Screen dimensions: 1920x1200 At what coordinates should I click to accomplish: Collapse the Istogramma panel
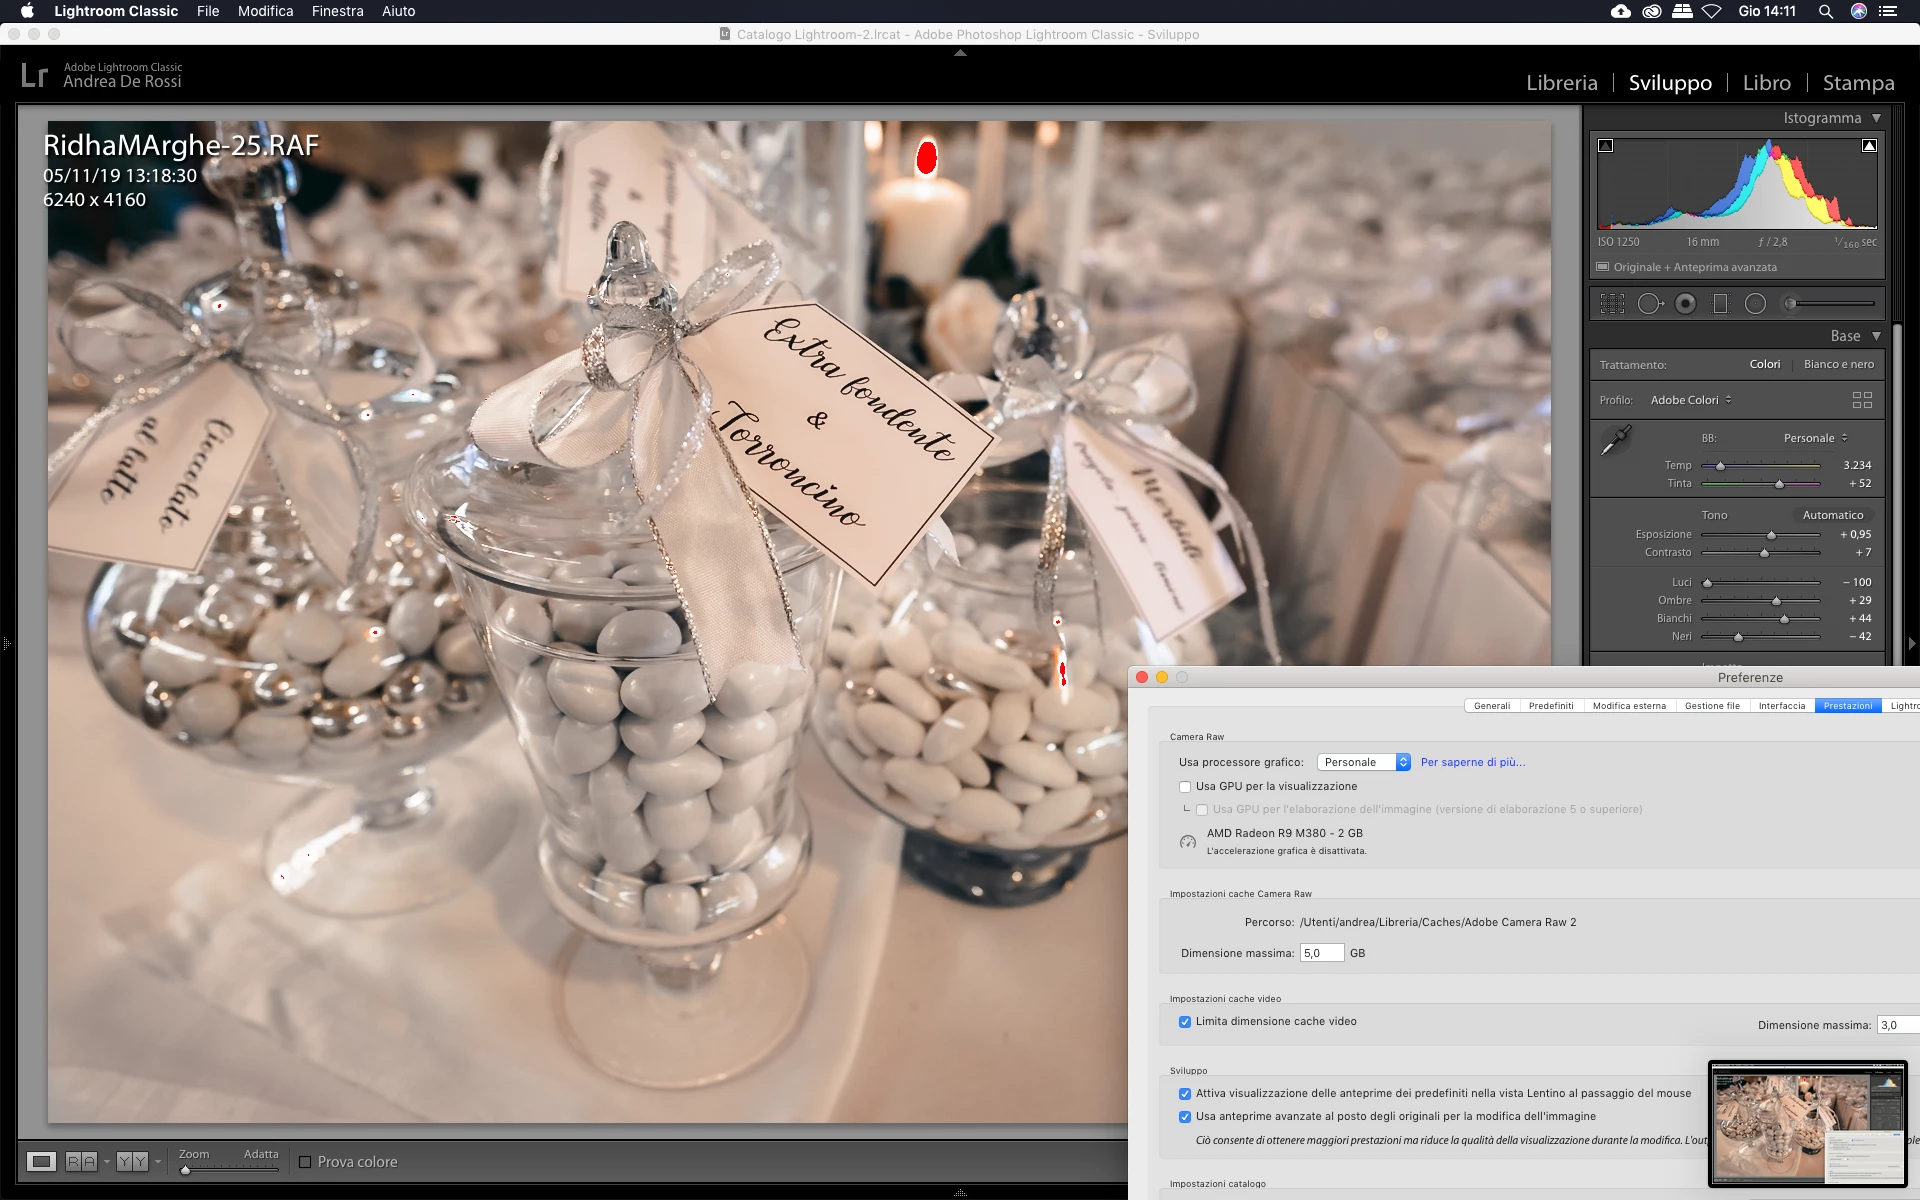1876,118
